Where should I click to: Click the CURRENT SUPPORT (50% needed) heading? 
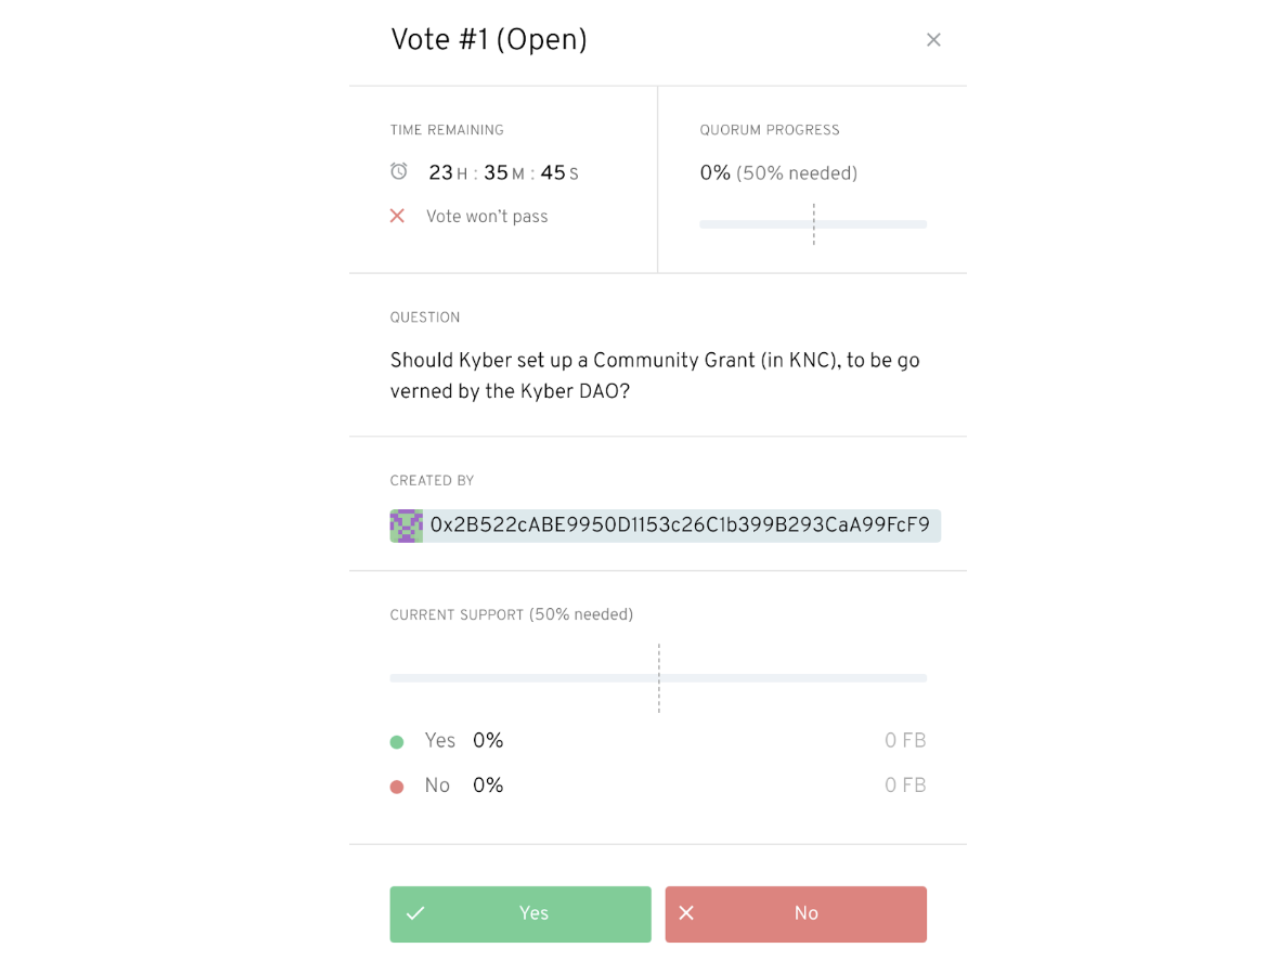tap(511, 615)
